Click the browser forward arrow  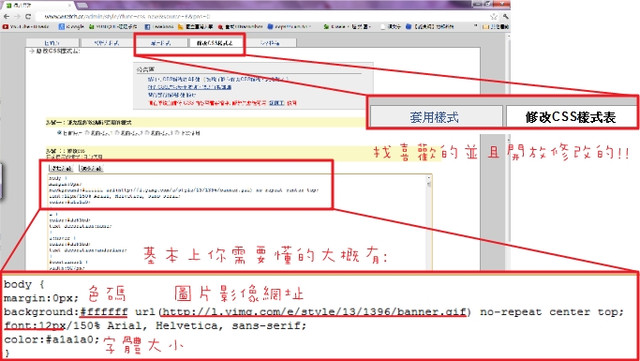click(x=17, y=17)
